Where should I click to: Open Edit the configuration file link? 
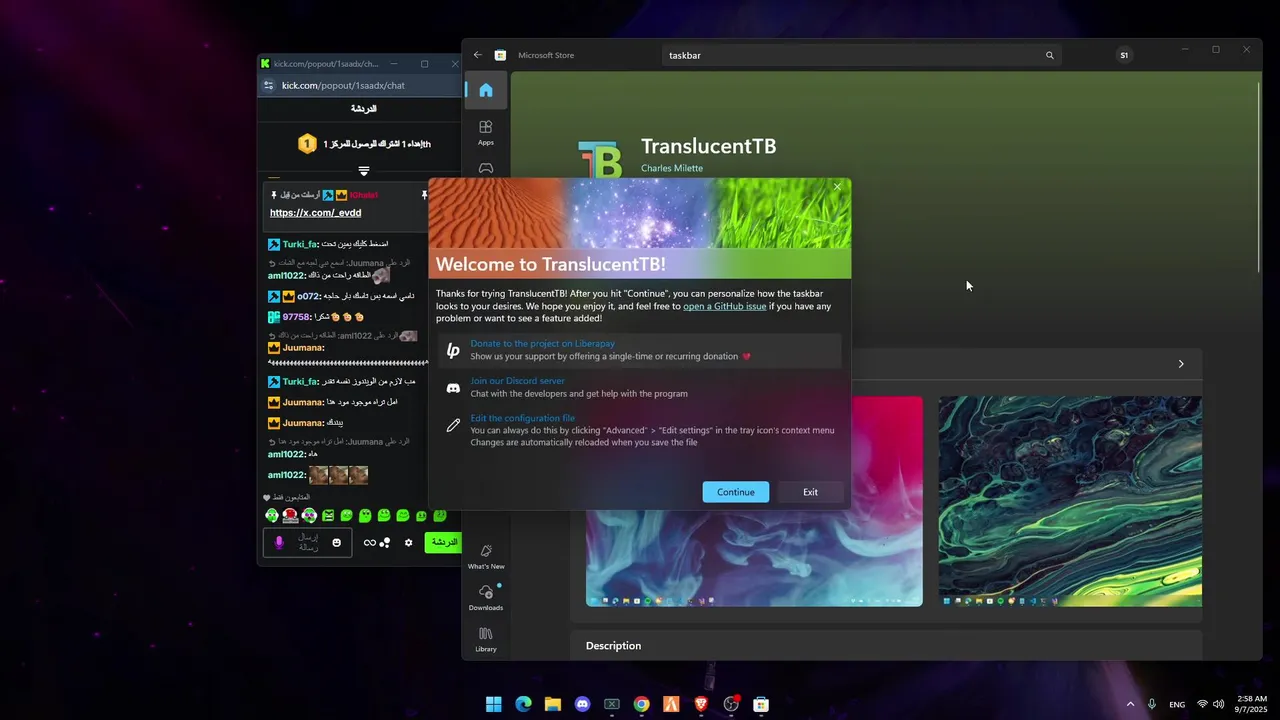(523, 418)
